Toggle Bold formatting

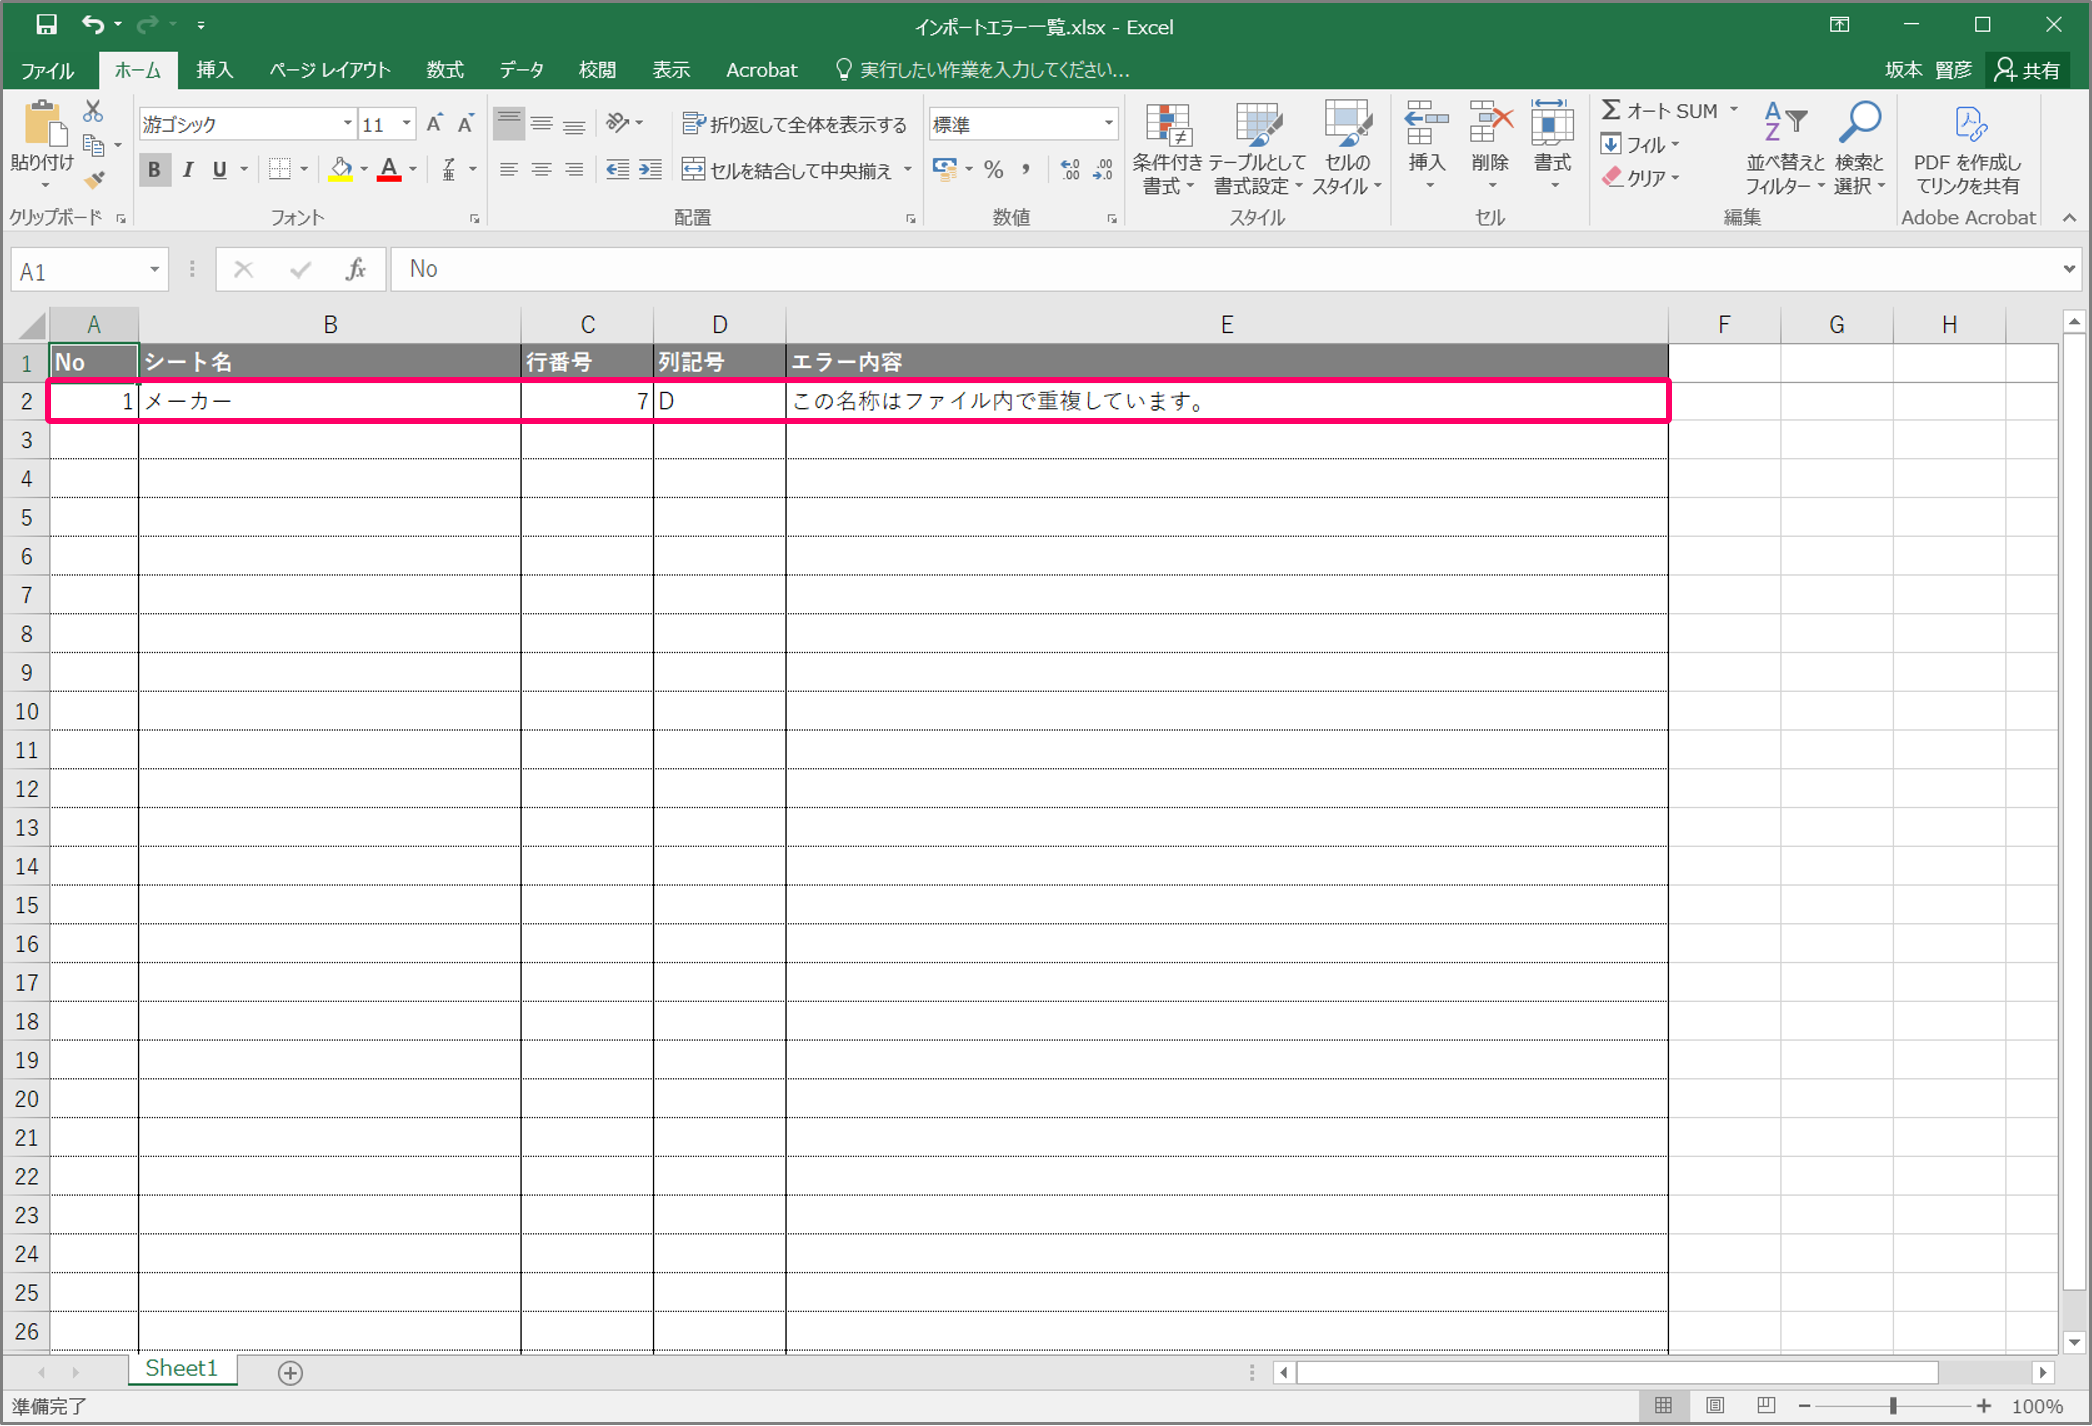(154, 170)
